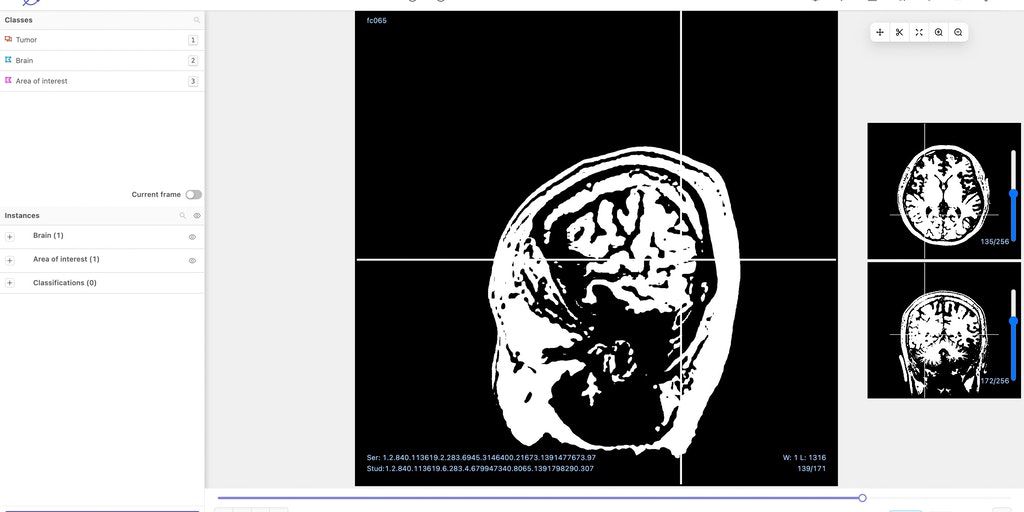Hide the Brain (1) instance group
Image resolution: width=1024 pixels, height=512 pixels.
192,237
